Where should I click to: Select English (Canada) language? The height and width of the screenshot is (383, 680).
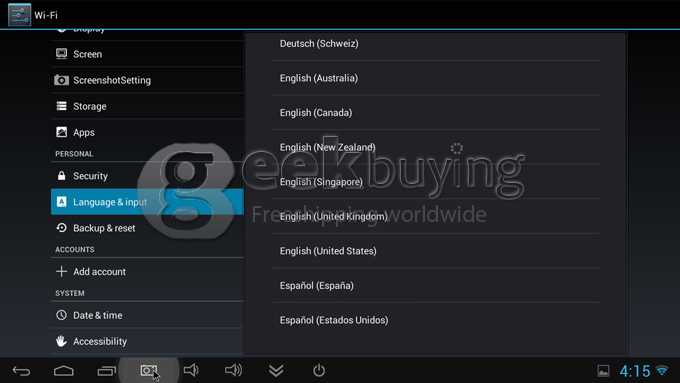[435, 113]
